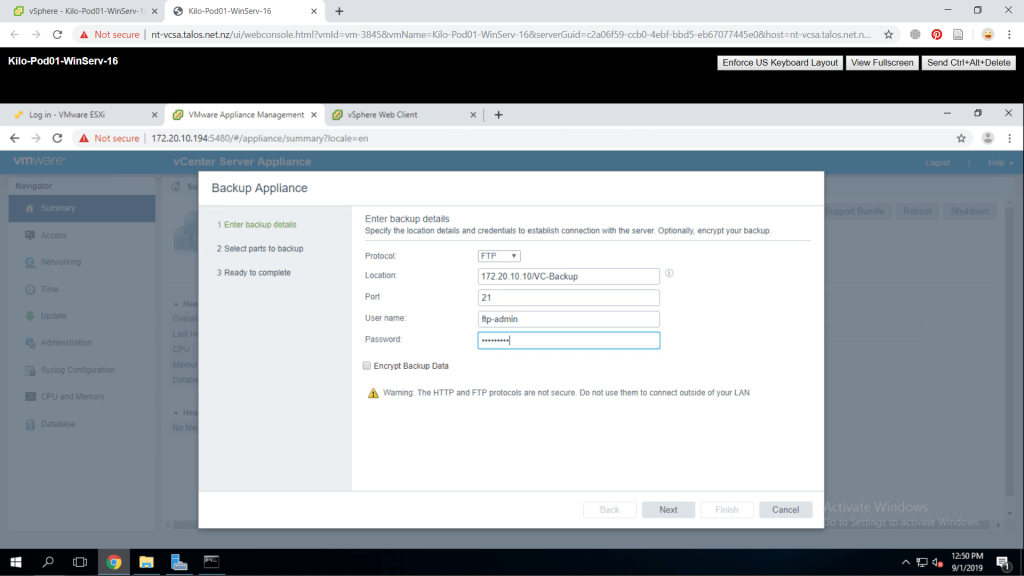Click Send Ctrl+Alt+Delete button
The width and height of the screenshot is (1024, 576).
pyautogui.click(x=968, y=63)
